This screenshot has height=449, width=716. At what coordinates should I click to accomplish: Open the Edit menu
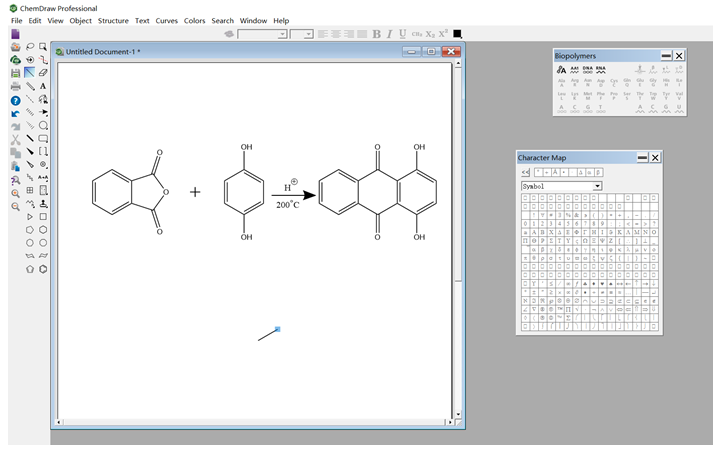[35, 21]
